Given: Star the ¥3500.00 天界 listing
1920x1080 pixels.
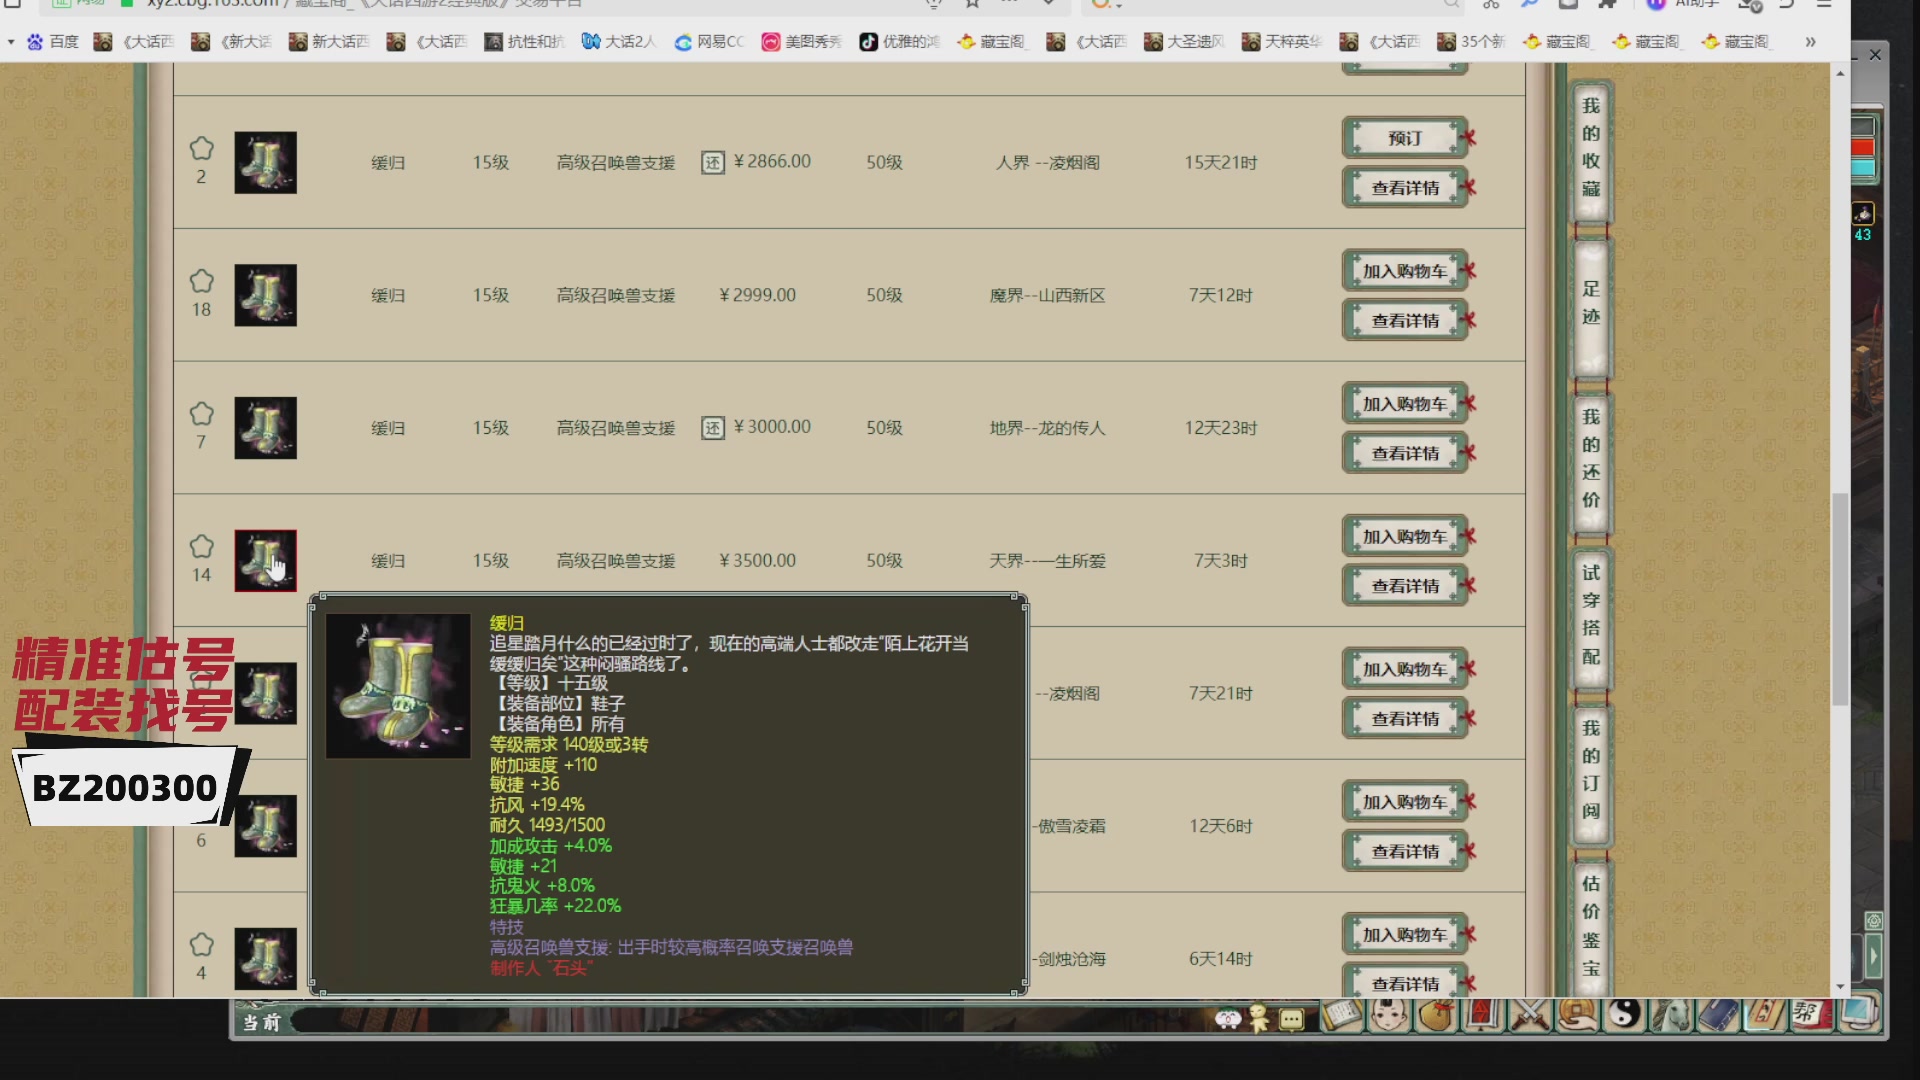Looking at the screenshot, I should click(202, 546).
